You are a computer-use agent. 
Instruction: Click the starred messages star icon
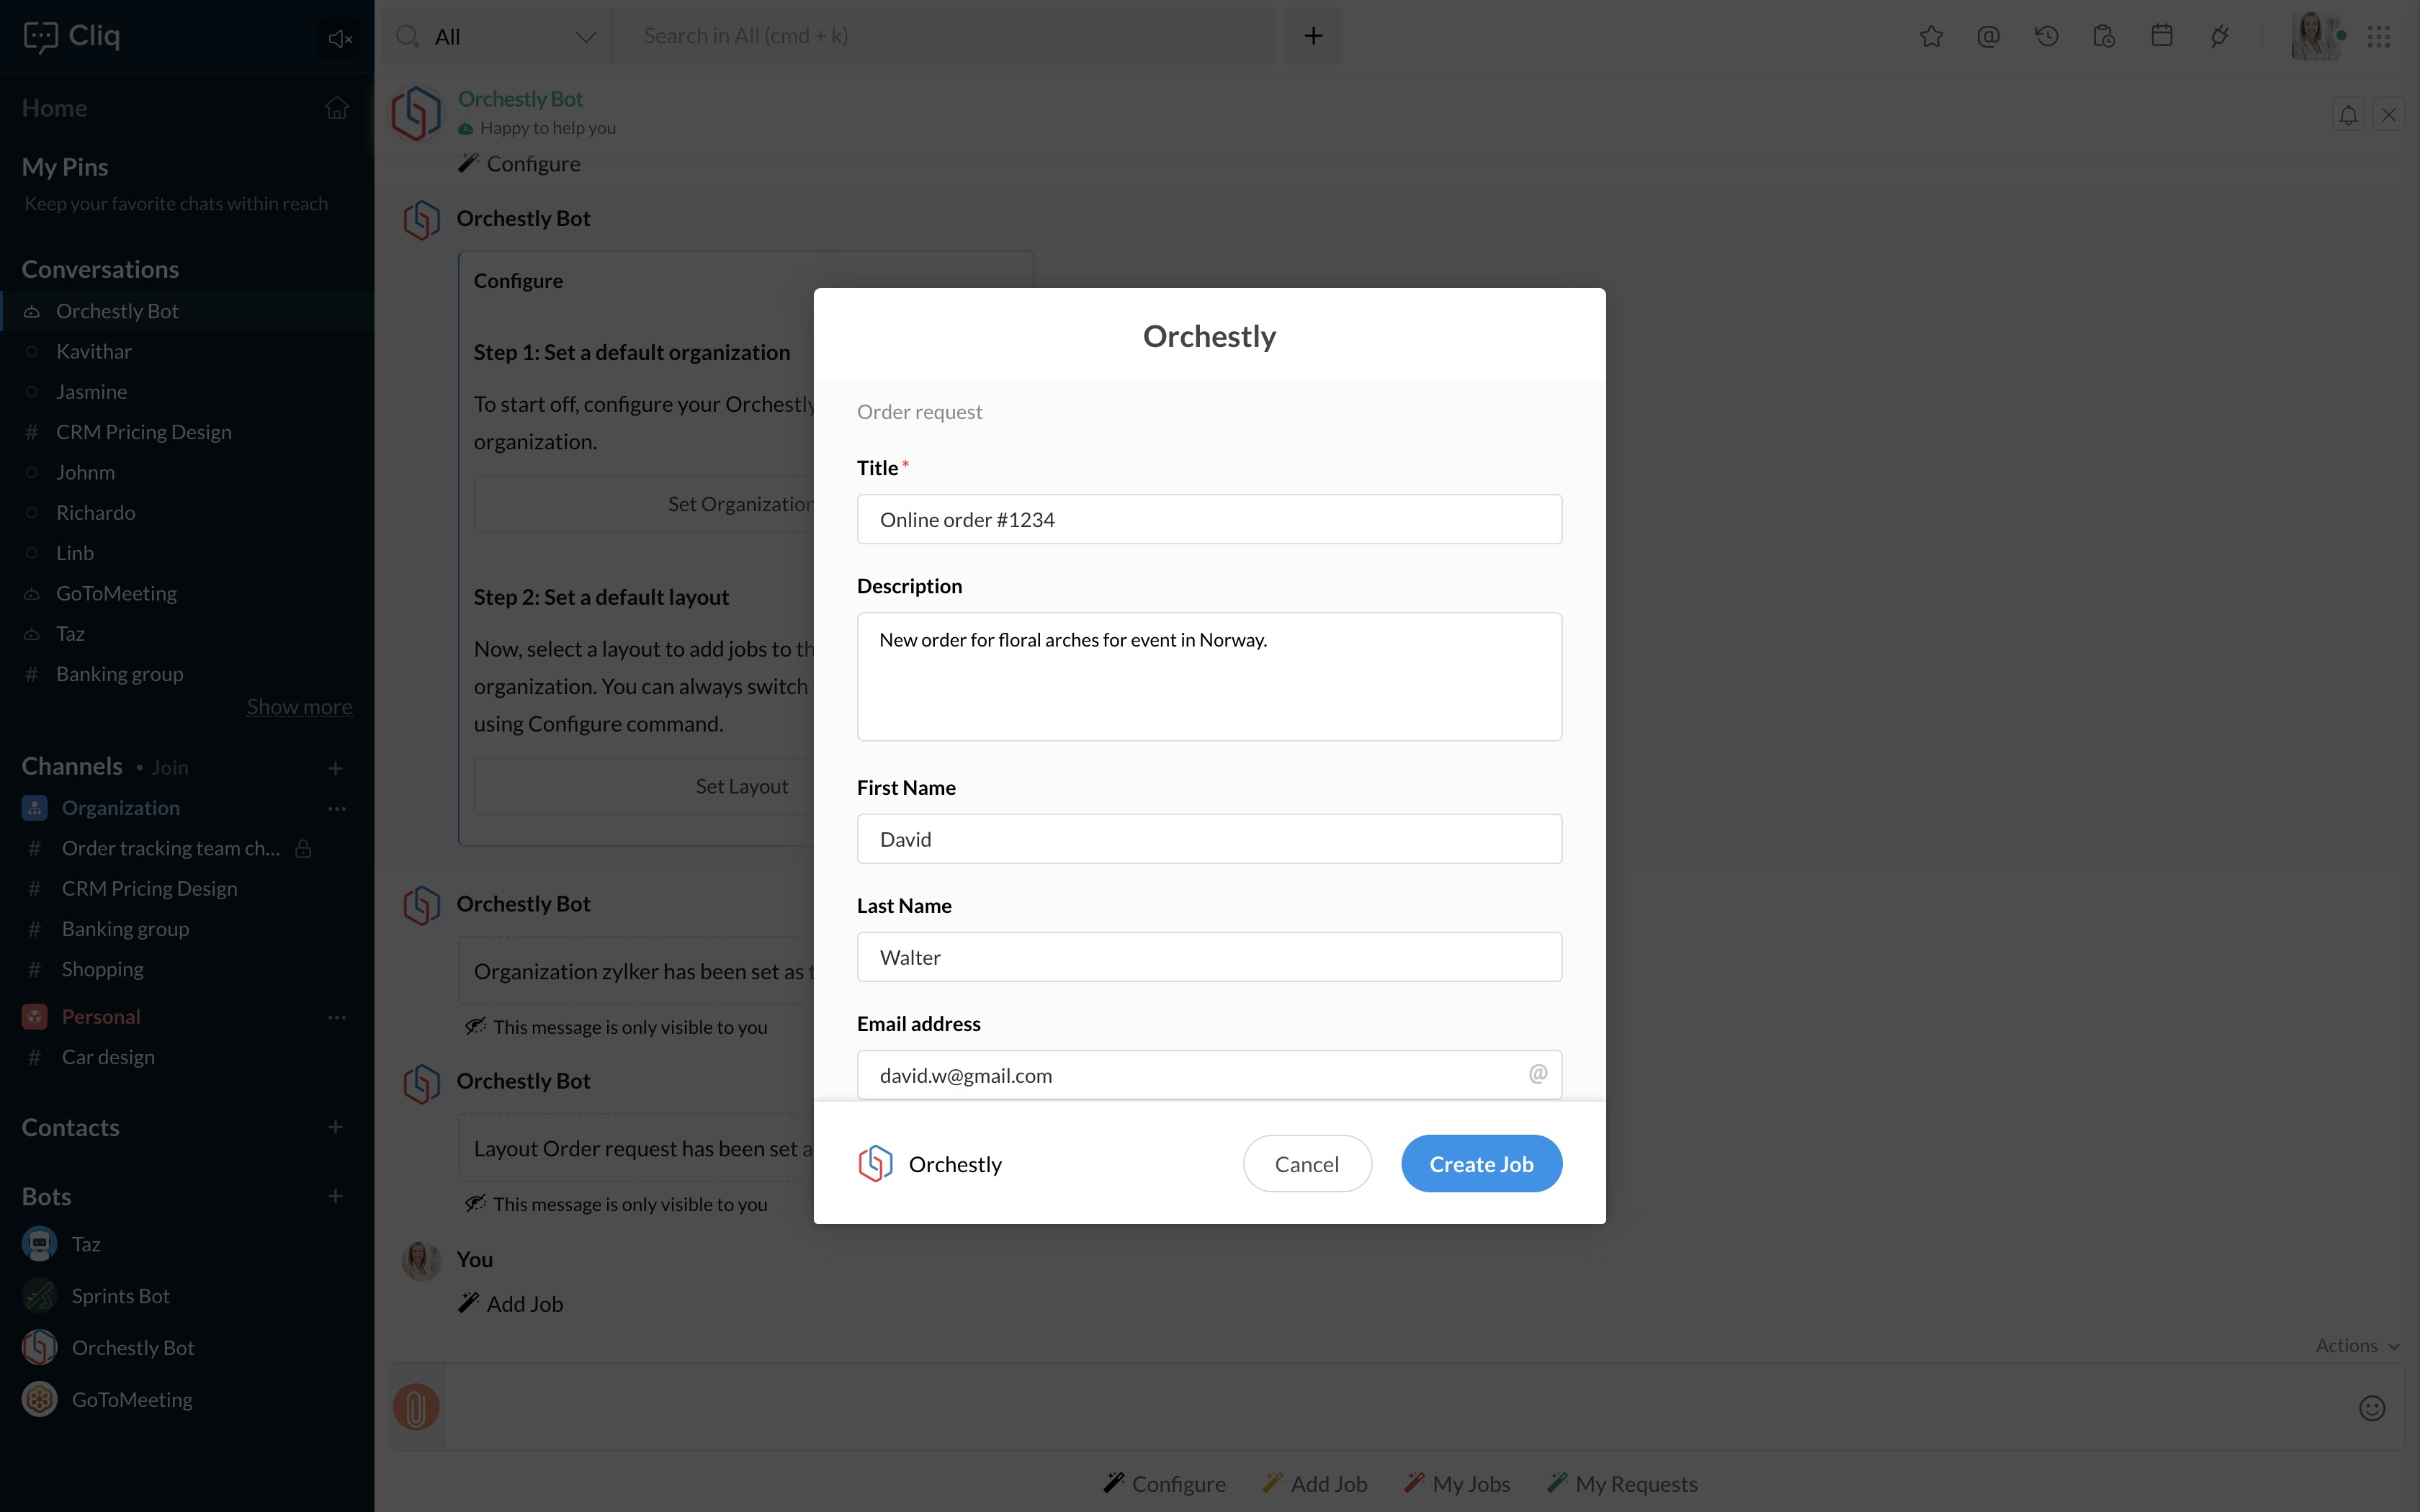[1931, 36]
